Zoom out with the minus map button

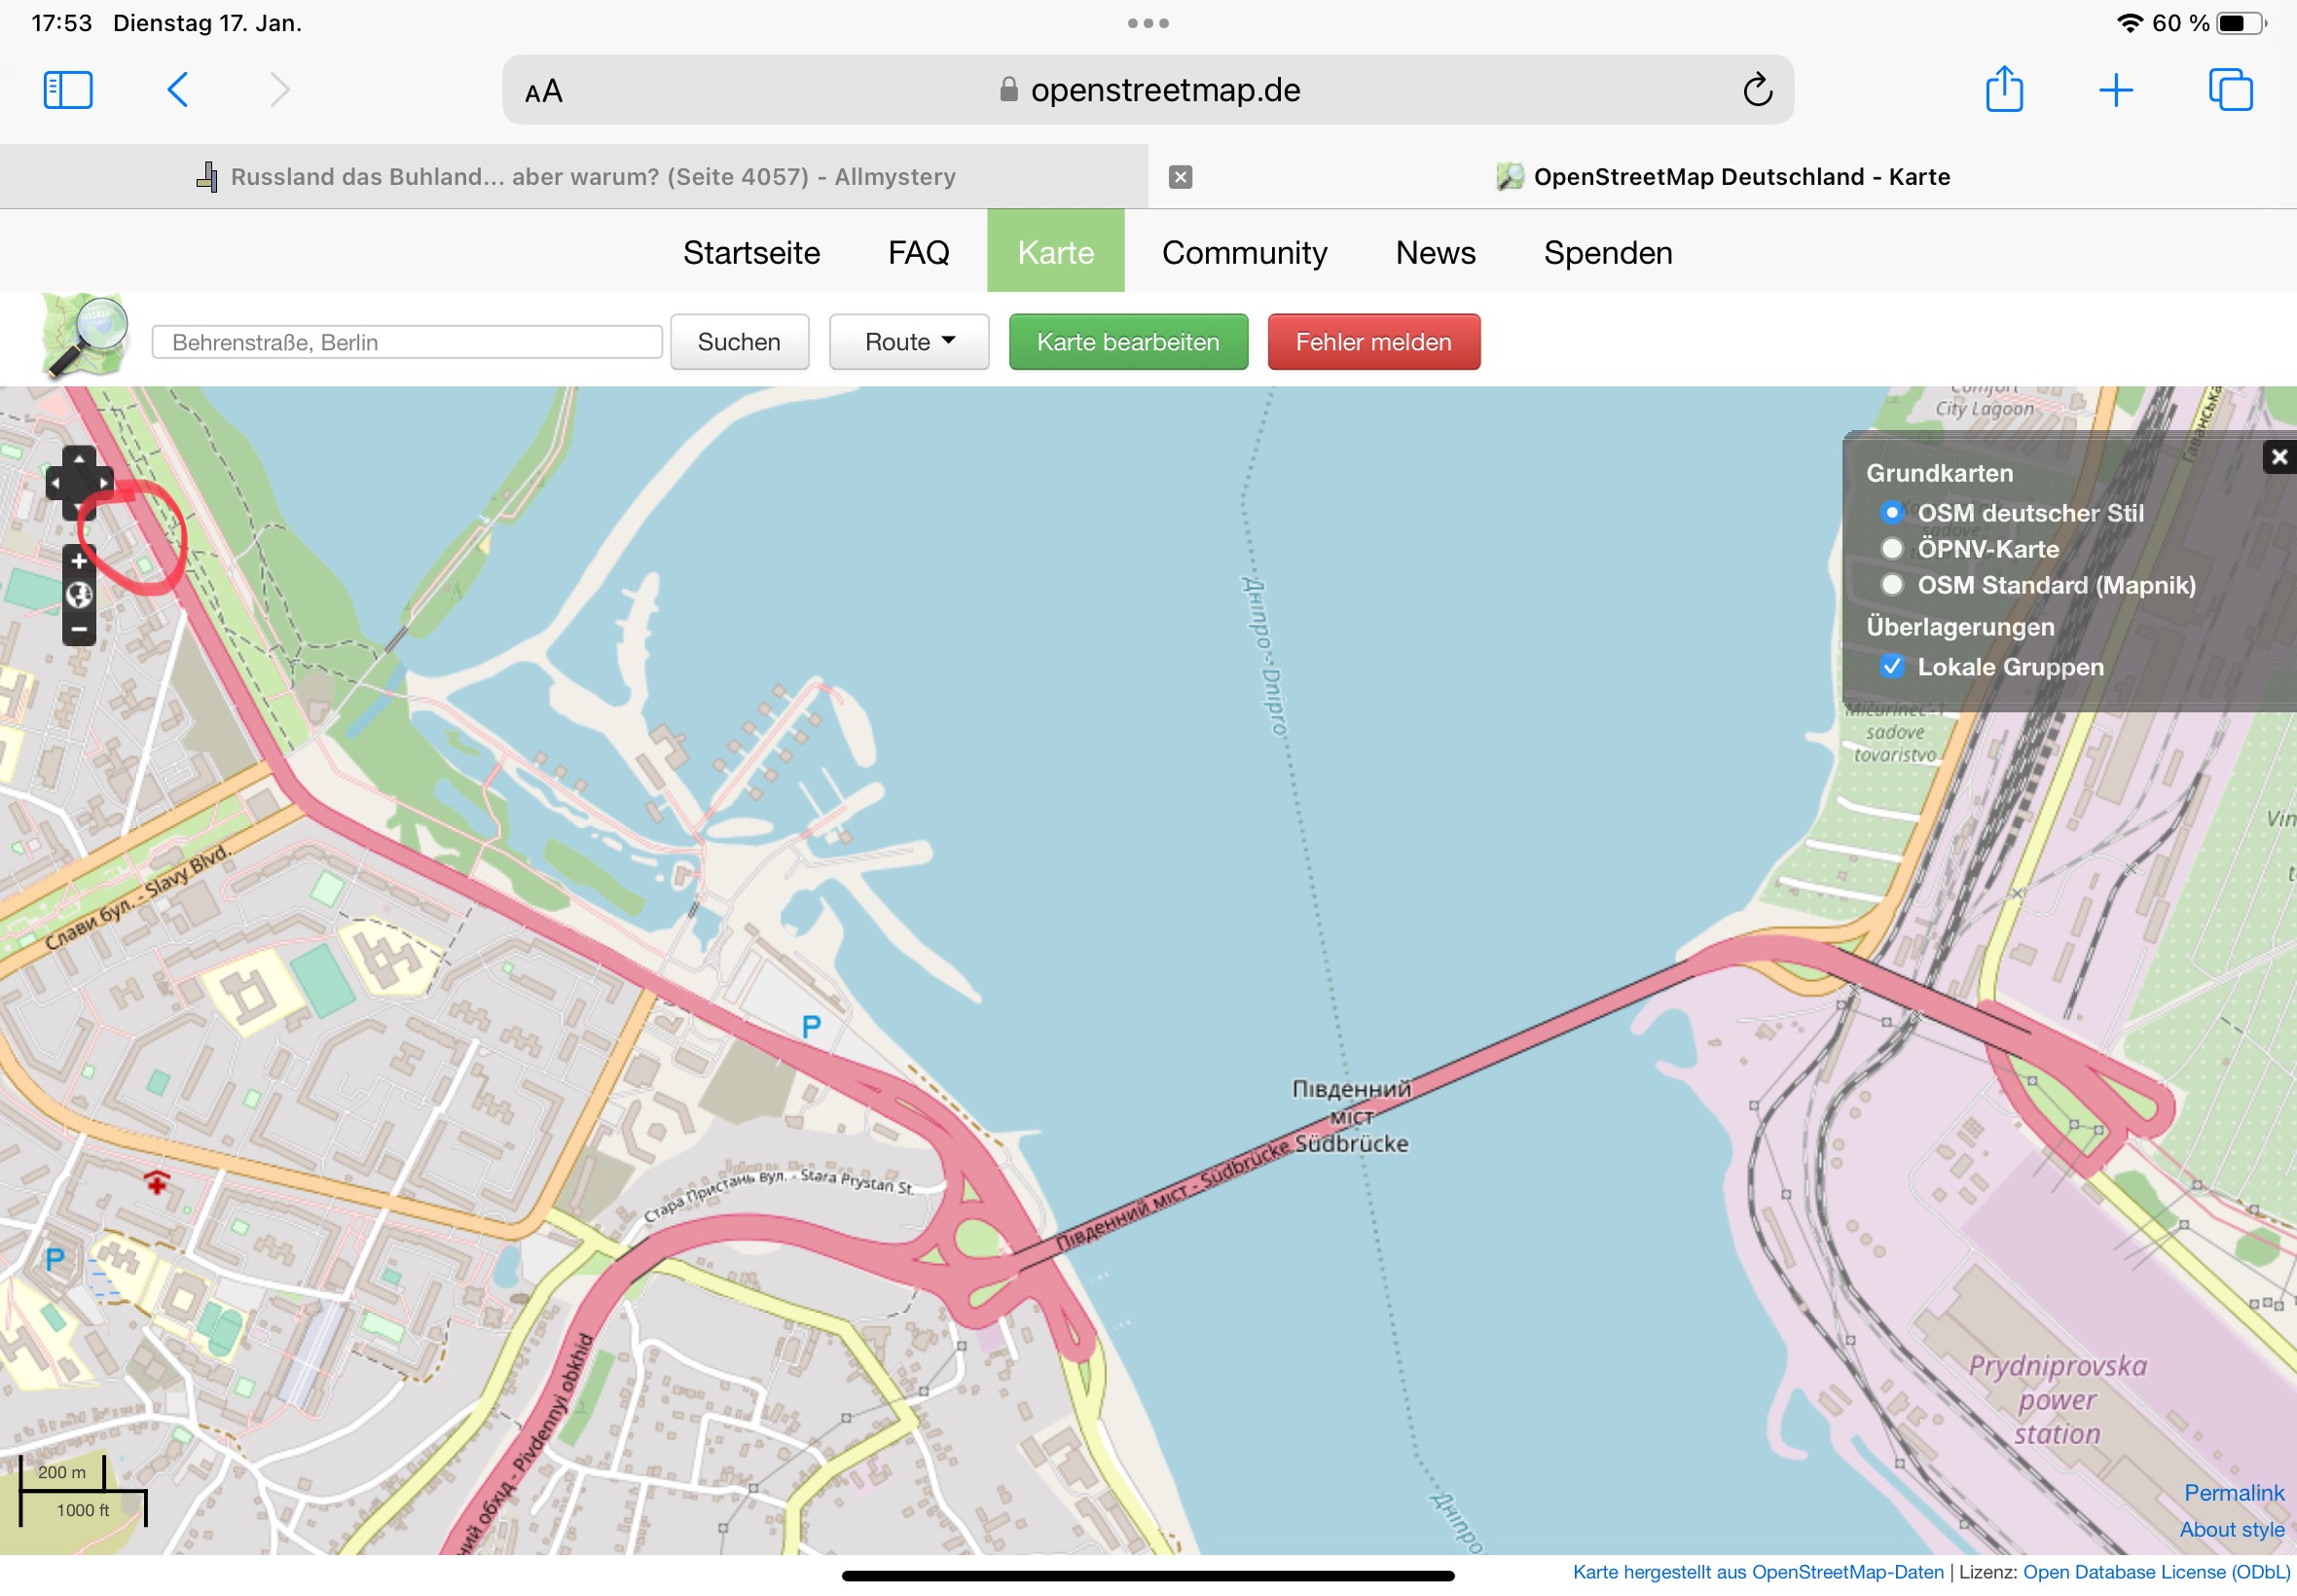click(x=79, y=629)
